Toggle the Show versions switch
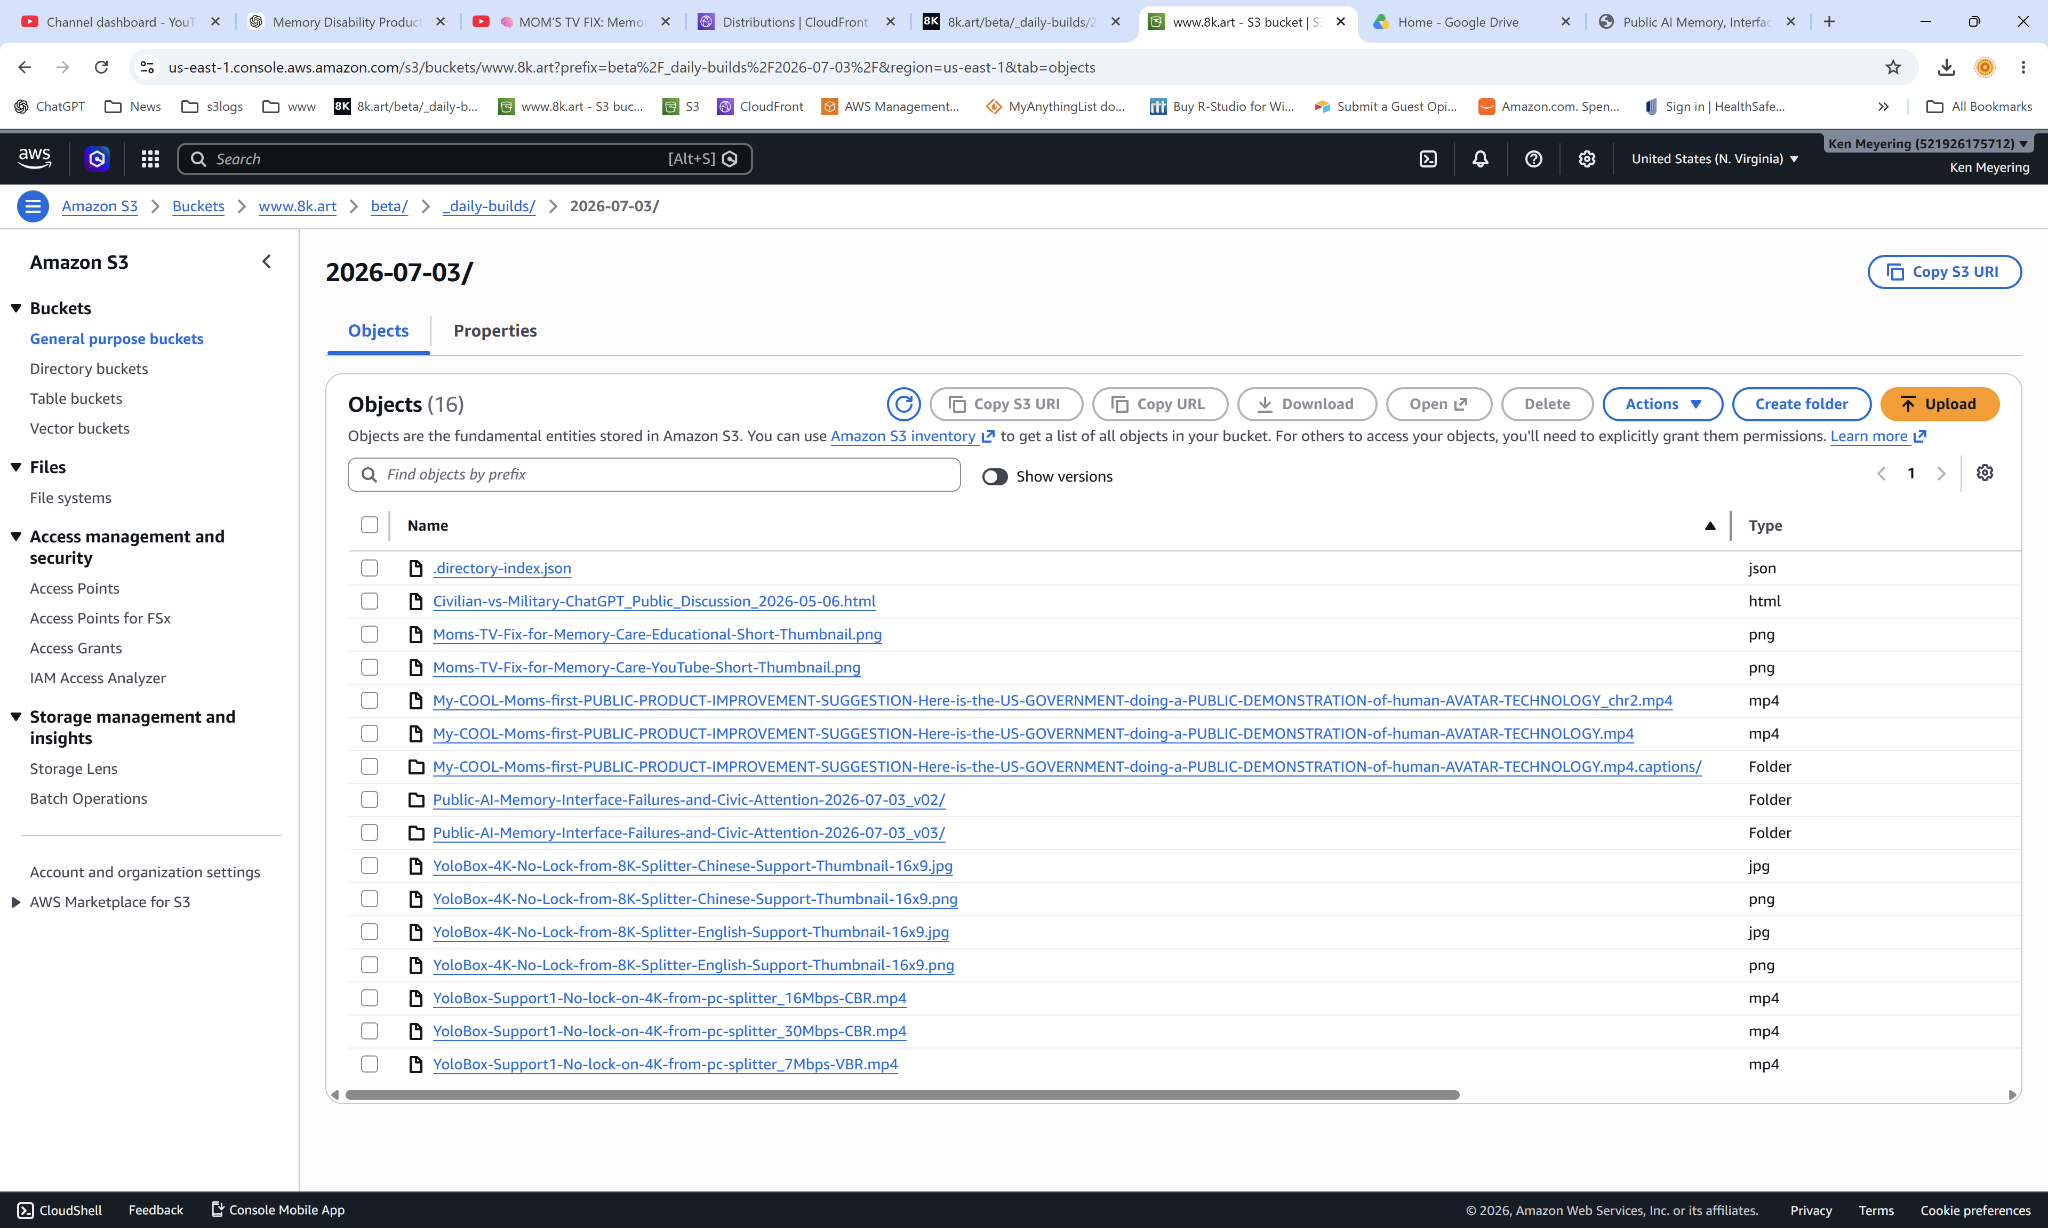The image size is (2048, 1228). tap(994, 477)
